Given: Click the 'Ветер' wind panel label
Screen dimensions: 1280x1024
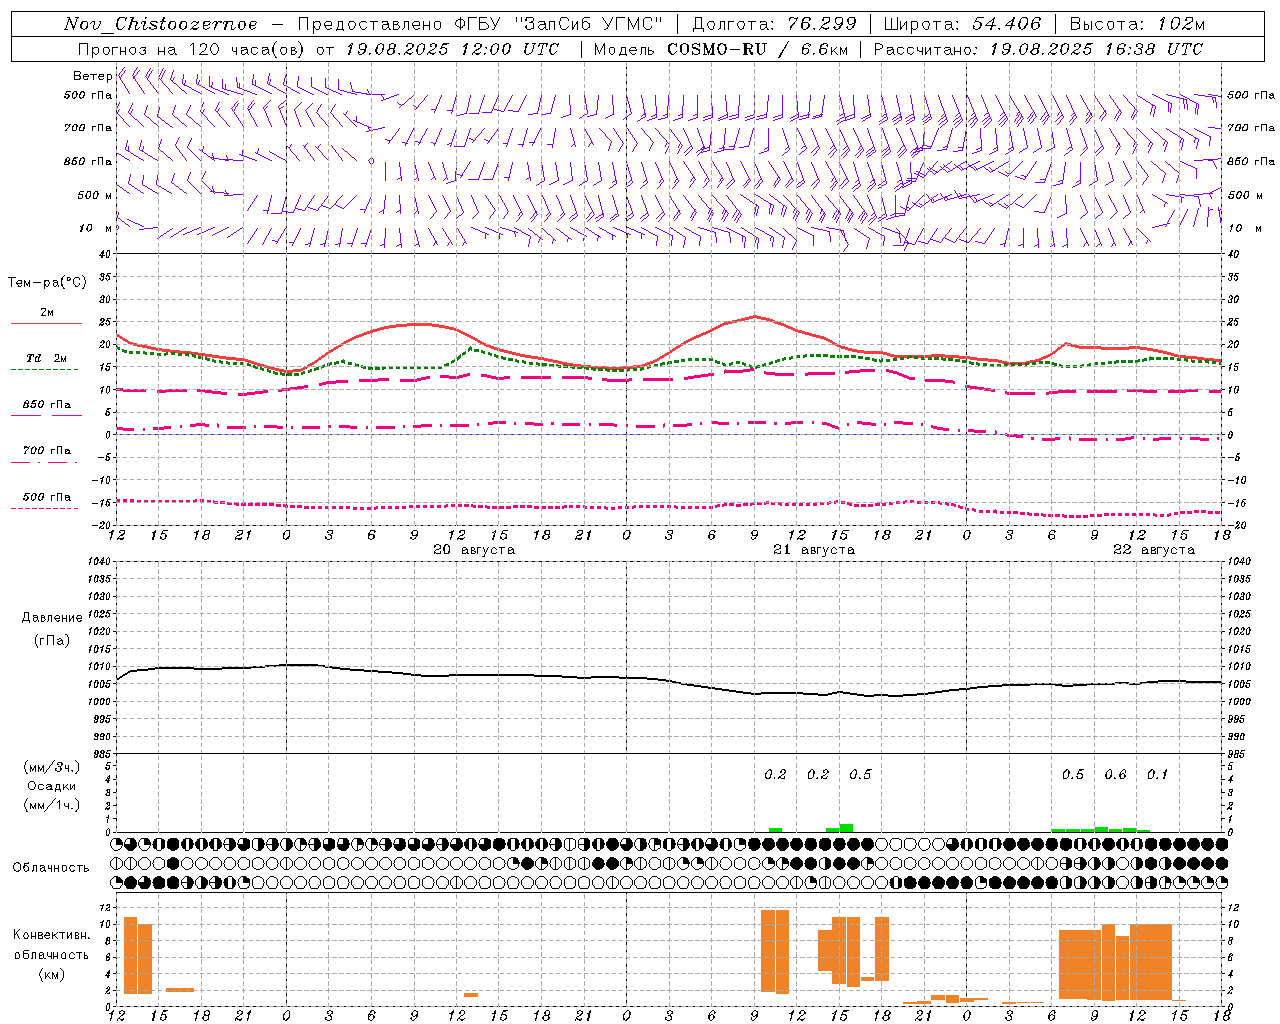Looking at the screenshot, I should tap(92, 76).
